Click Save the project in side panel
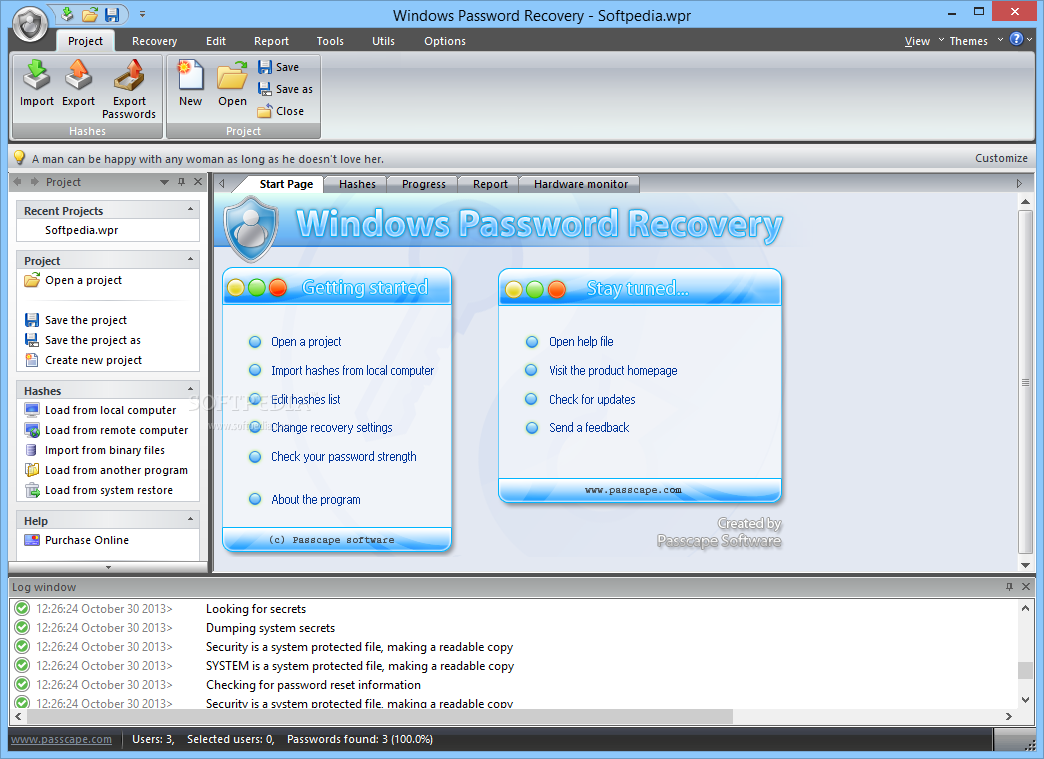The image size is (1044, 759). [x=76, y=320]
